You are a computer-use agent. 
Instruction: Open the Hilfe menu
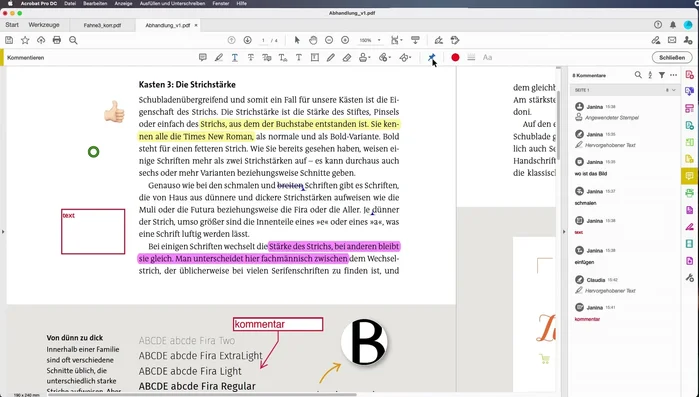[242, 3]
